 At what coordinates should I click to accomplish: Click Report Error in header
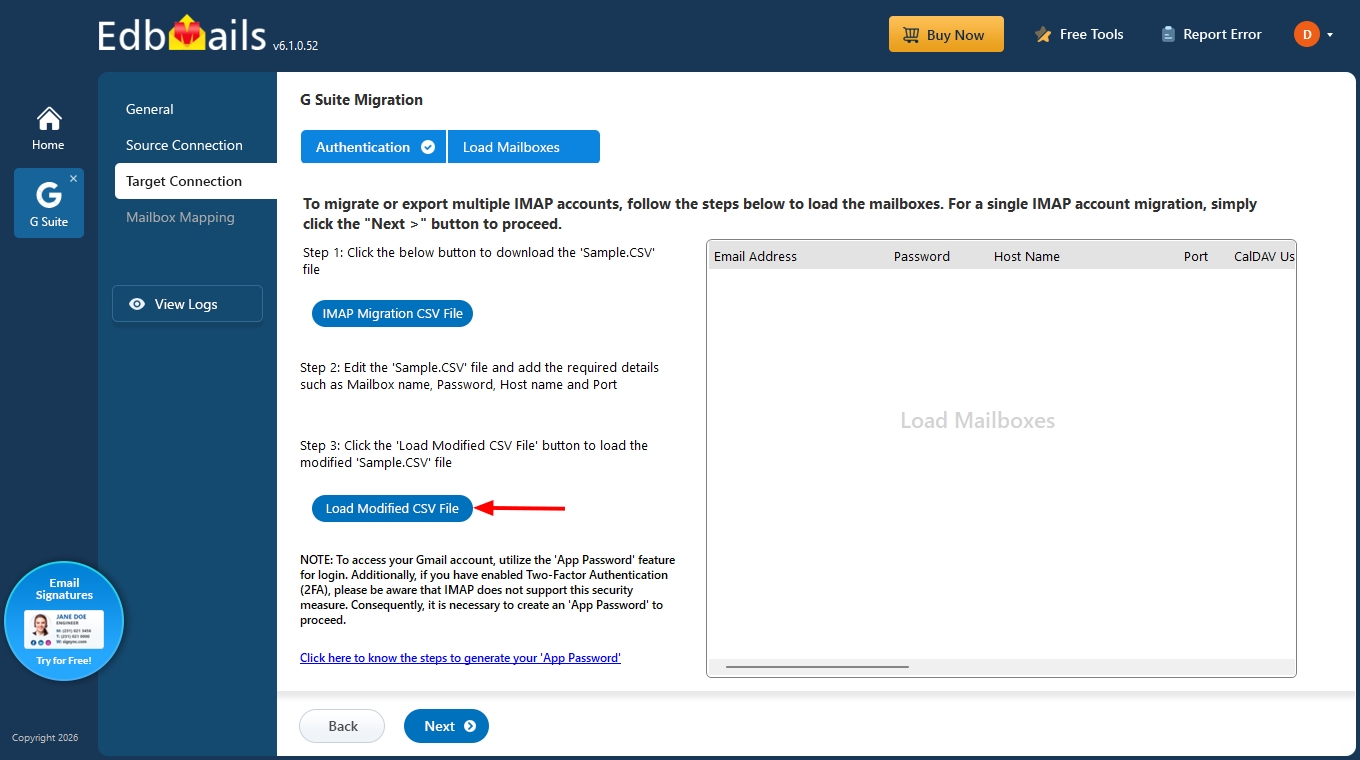(x=1211, y=35)
